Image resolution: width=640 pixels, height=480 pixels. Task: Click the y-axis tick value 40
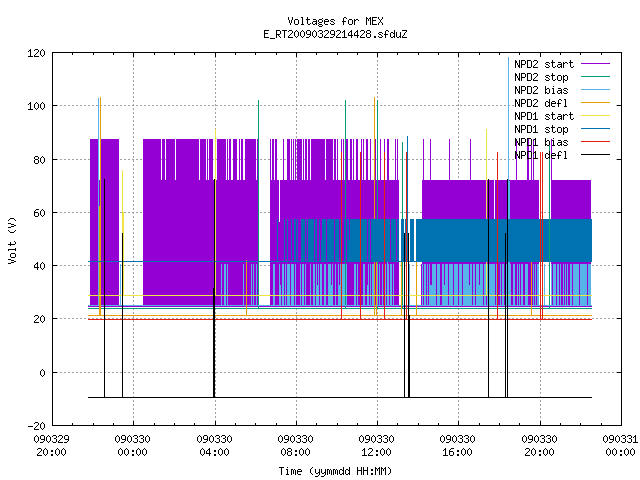(x=39, y=266)
